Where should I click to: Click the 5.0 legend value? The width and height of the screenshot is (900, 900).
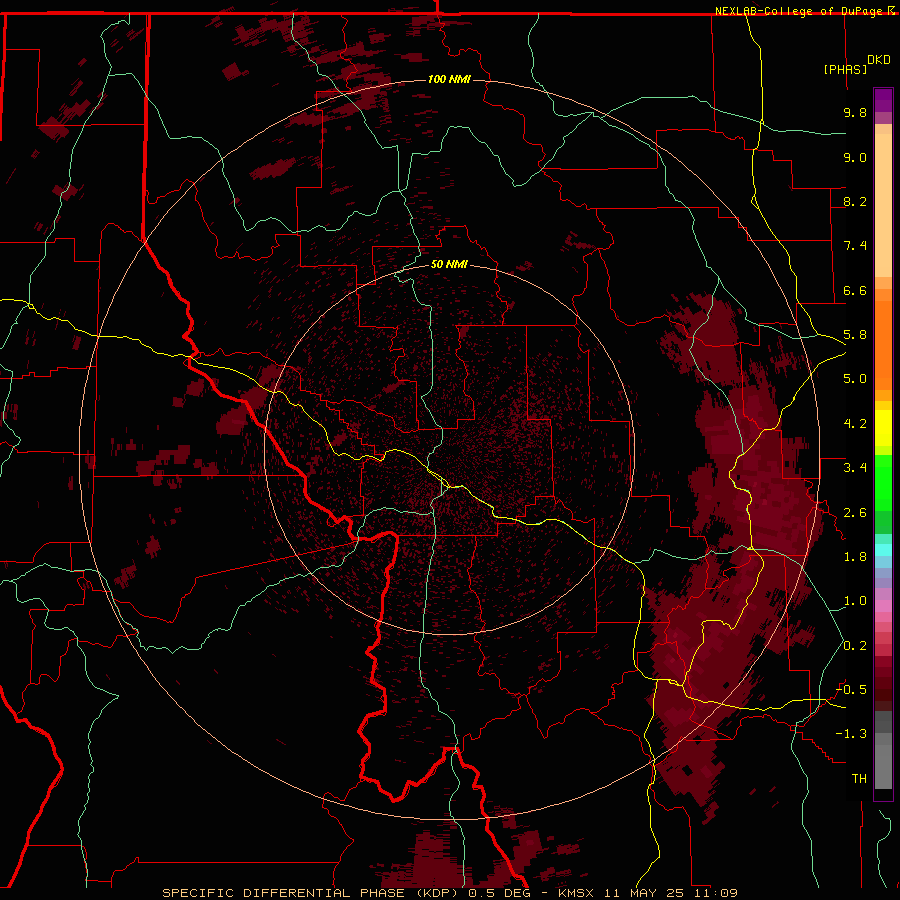point(855,379)
